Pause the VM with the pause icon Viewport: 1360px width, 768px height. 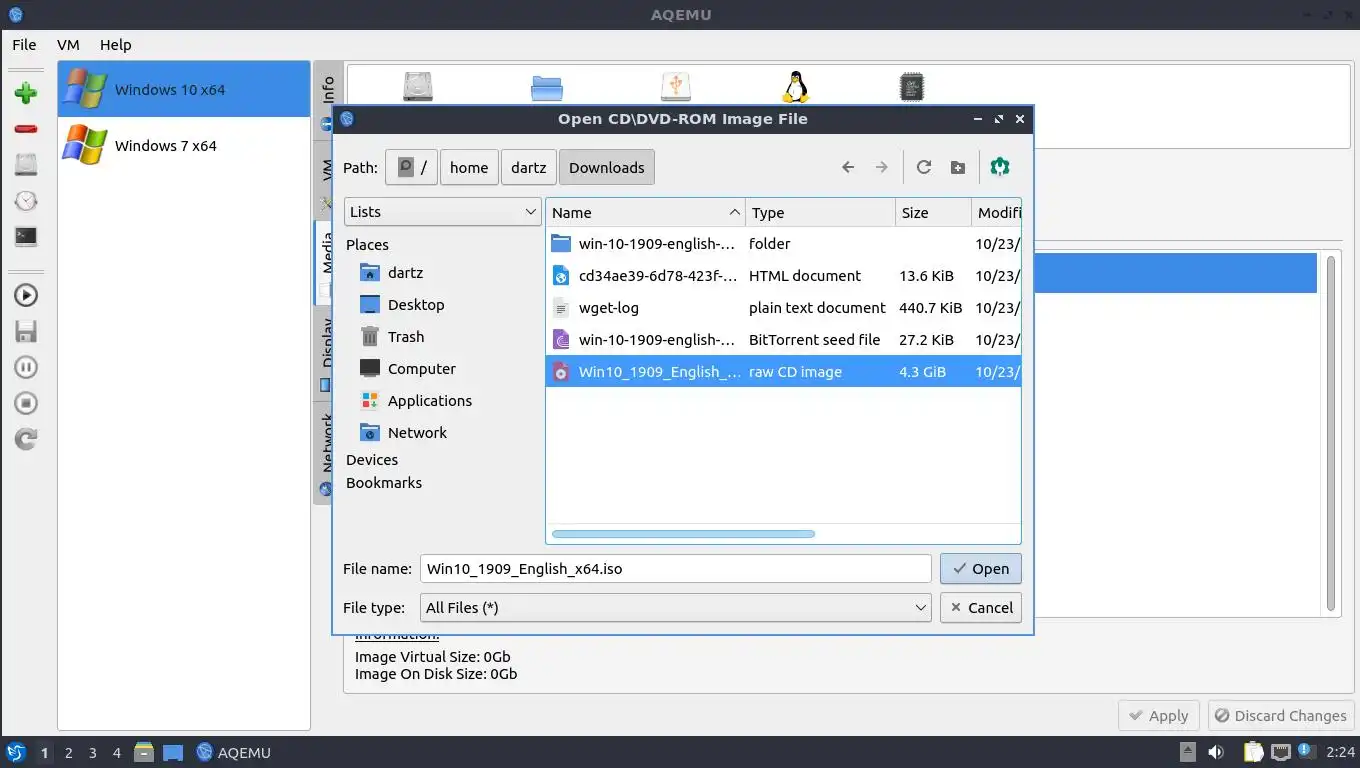[x=26, y=367]
